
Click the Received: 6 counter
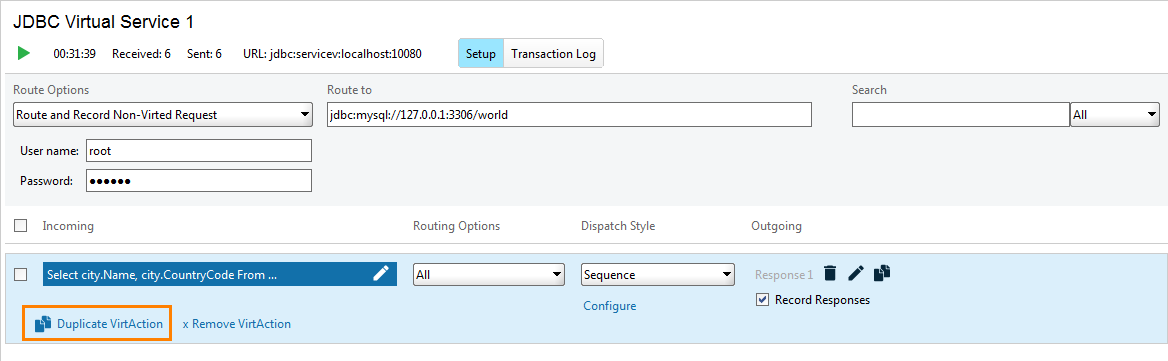coord(142,54)
